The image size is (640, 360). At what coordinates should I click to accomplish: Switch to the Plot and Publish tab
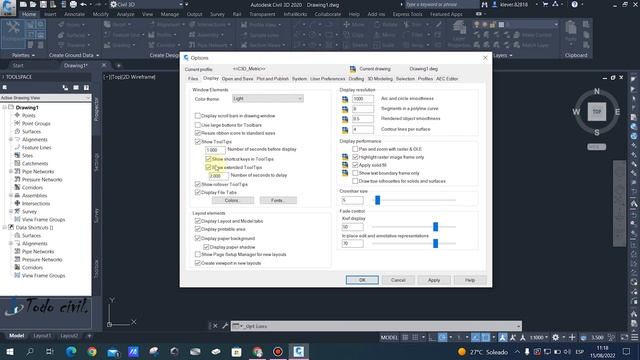click(273, 79)
